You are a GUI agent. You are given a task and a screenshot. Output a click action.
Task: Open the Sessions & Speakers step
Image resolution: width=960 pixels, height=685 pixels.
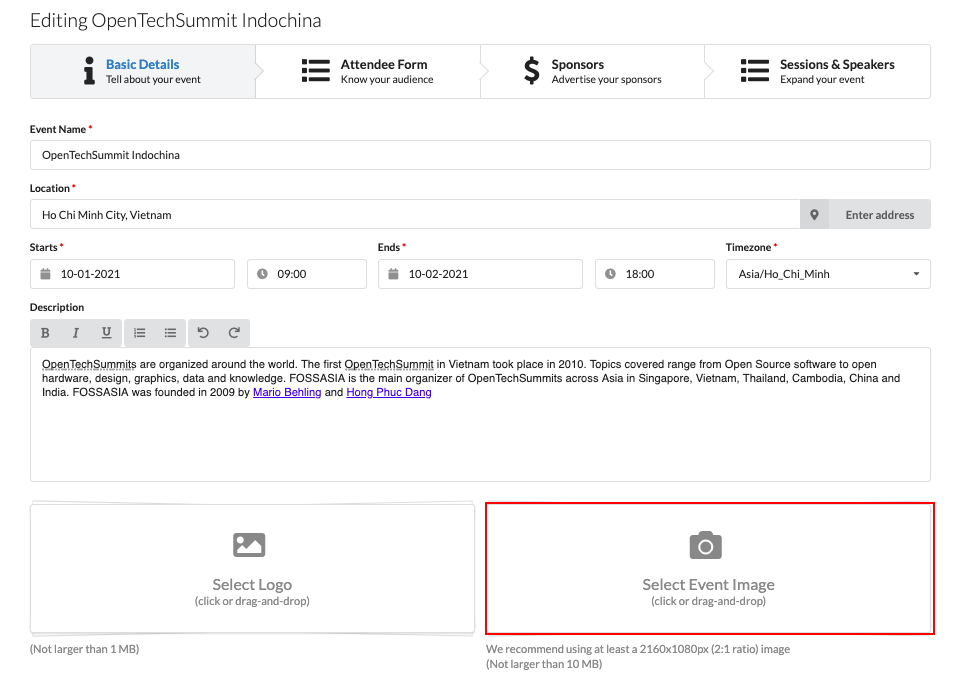(x=817, y=72)
